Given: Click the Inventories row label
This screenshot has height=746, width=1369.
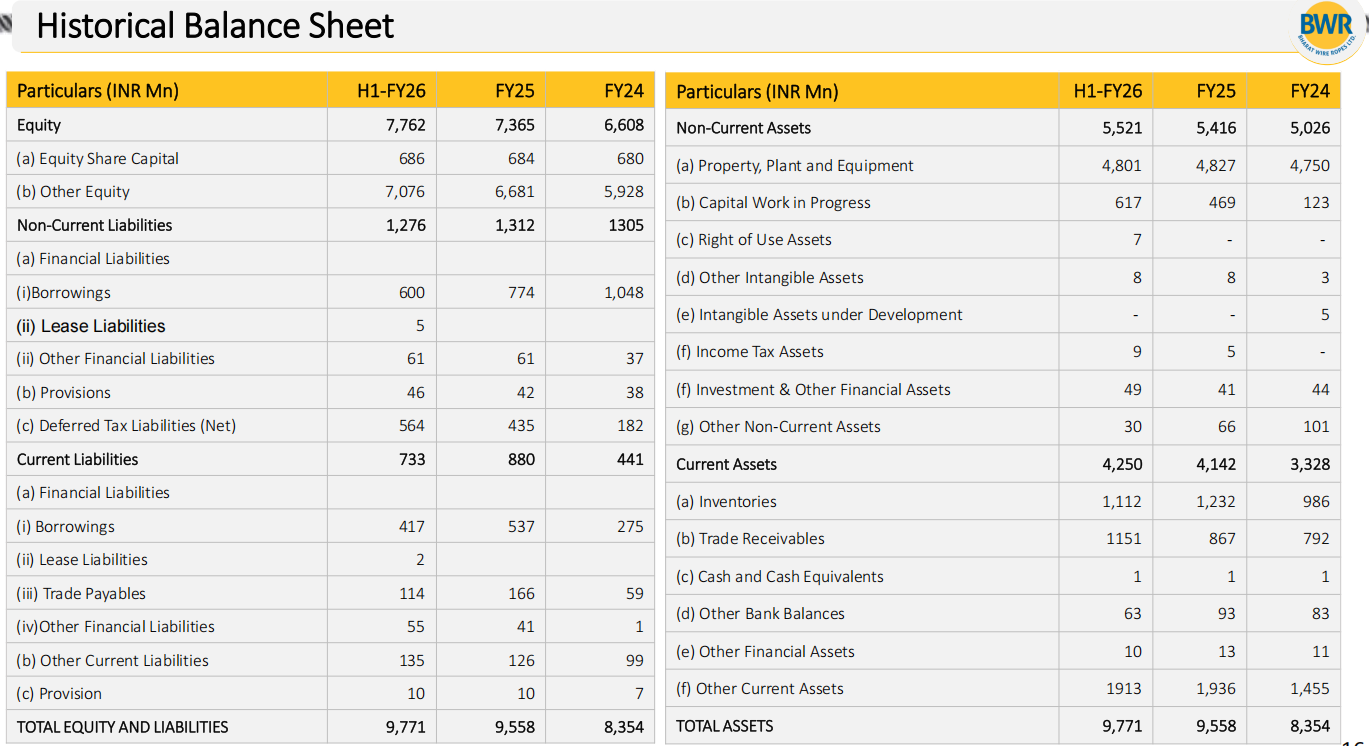Looking at the screenshot, I should 726,501.
